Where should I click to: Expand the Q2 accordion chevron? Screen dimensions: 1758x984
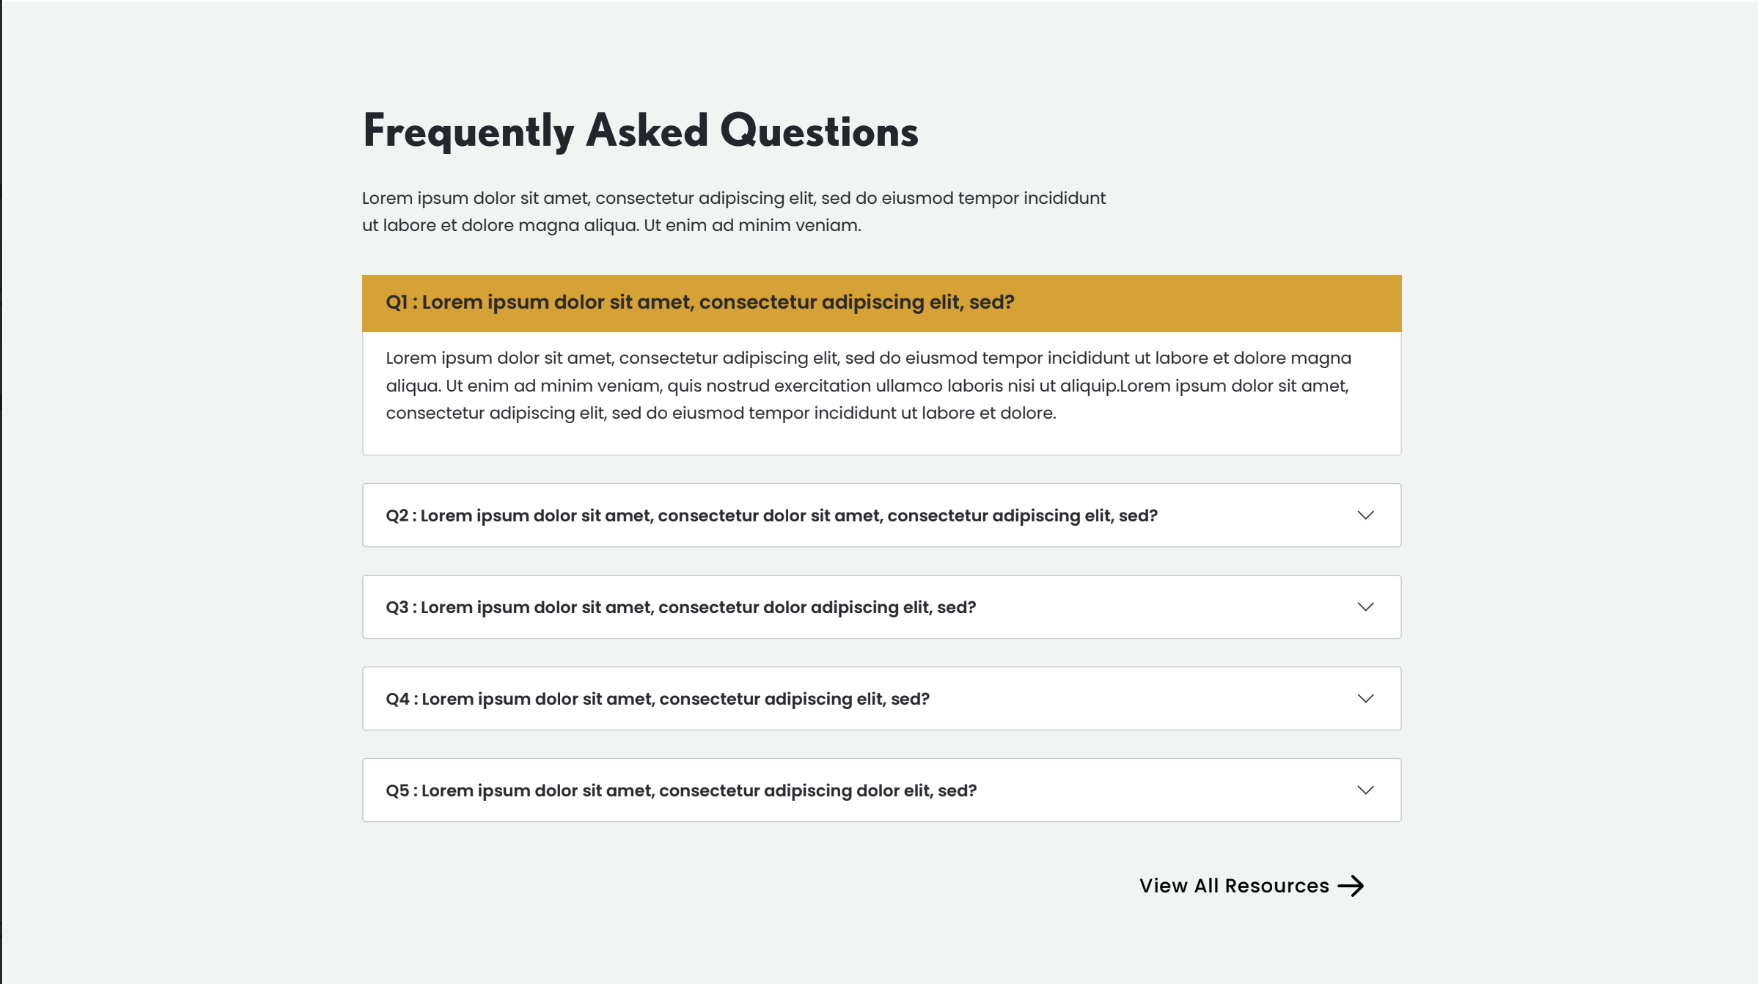coord(1365,515)
